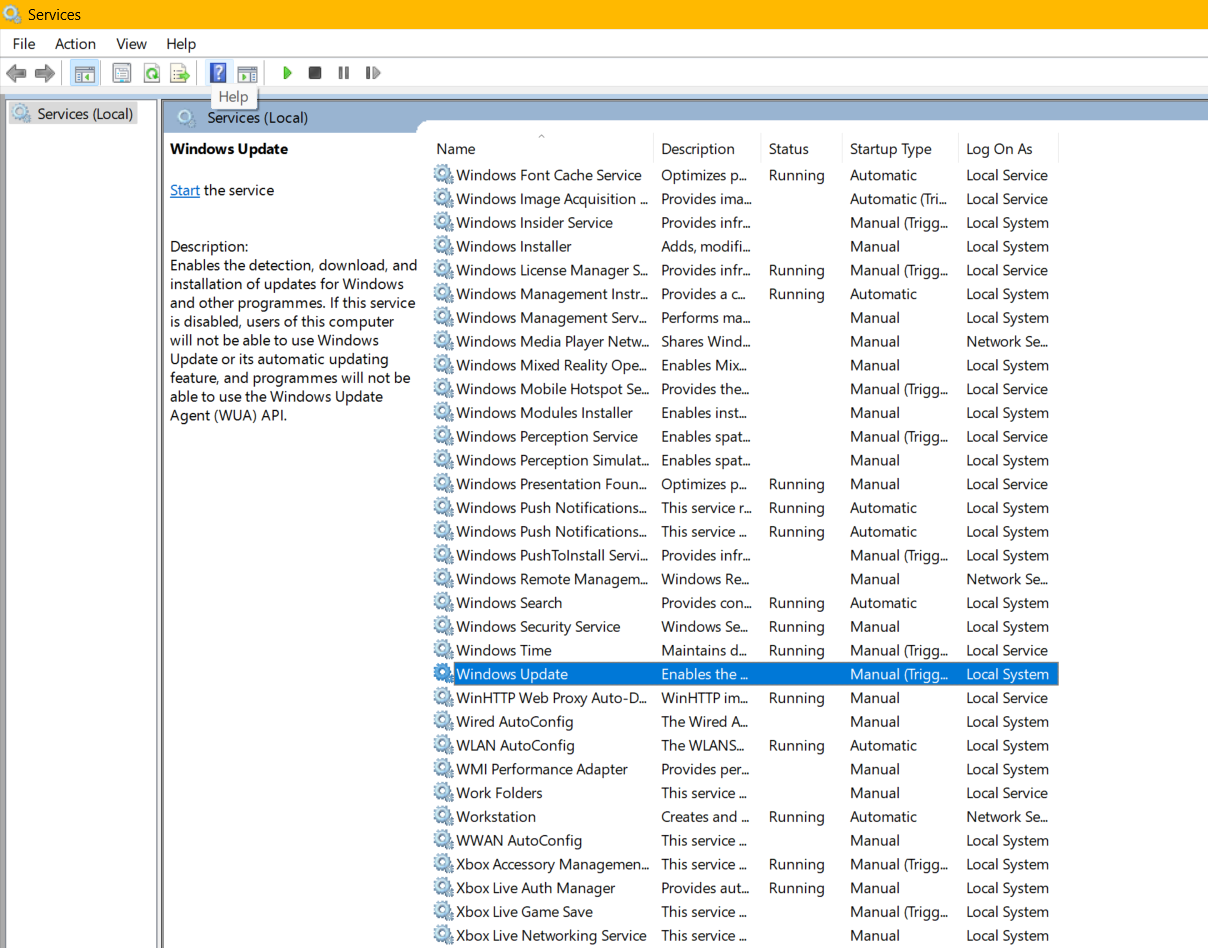Select the Windows Perception Simulation service
Screen dimensions: 1208x948
745,460
